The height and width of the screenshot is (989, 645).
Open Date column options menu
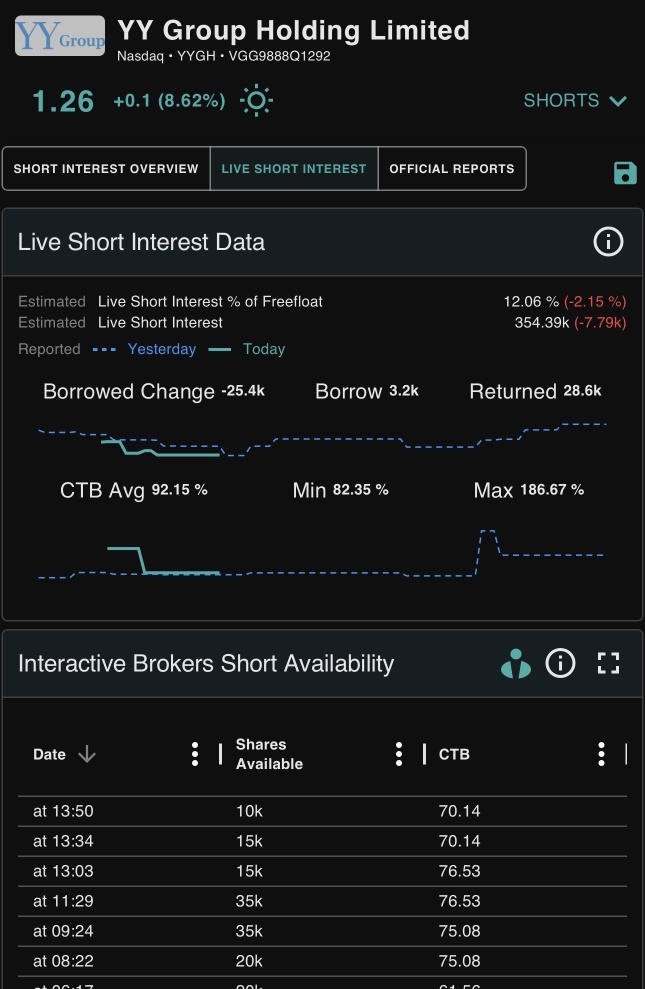(195, 754)
